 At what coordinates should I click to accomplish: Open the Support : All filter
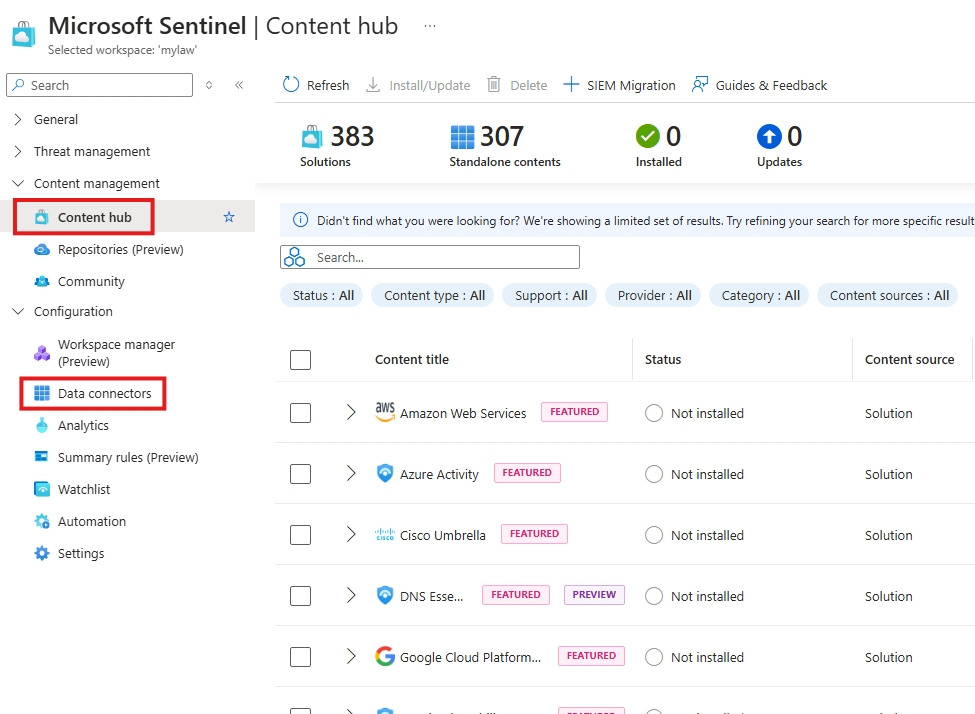coord(550,295)
